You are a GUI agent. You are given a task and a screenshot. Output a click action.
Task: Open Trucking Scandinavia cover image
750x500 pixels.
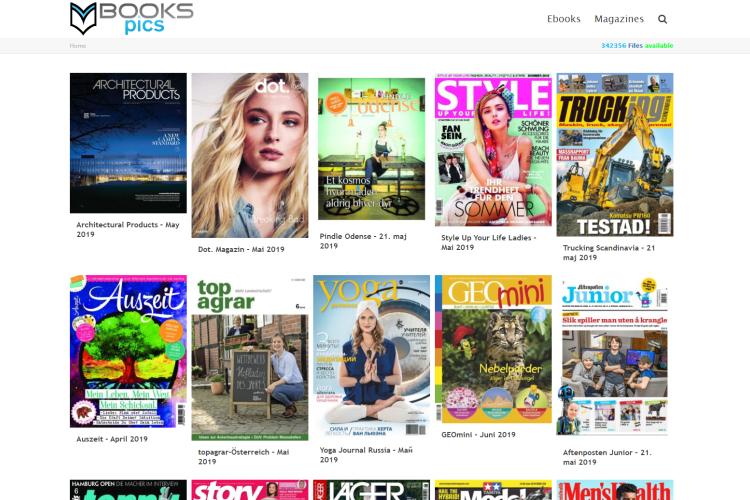click(x=615, y=155)
